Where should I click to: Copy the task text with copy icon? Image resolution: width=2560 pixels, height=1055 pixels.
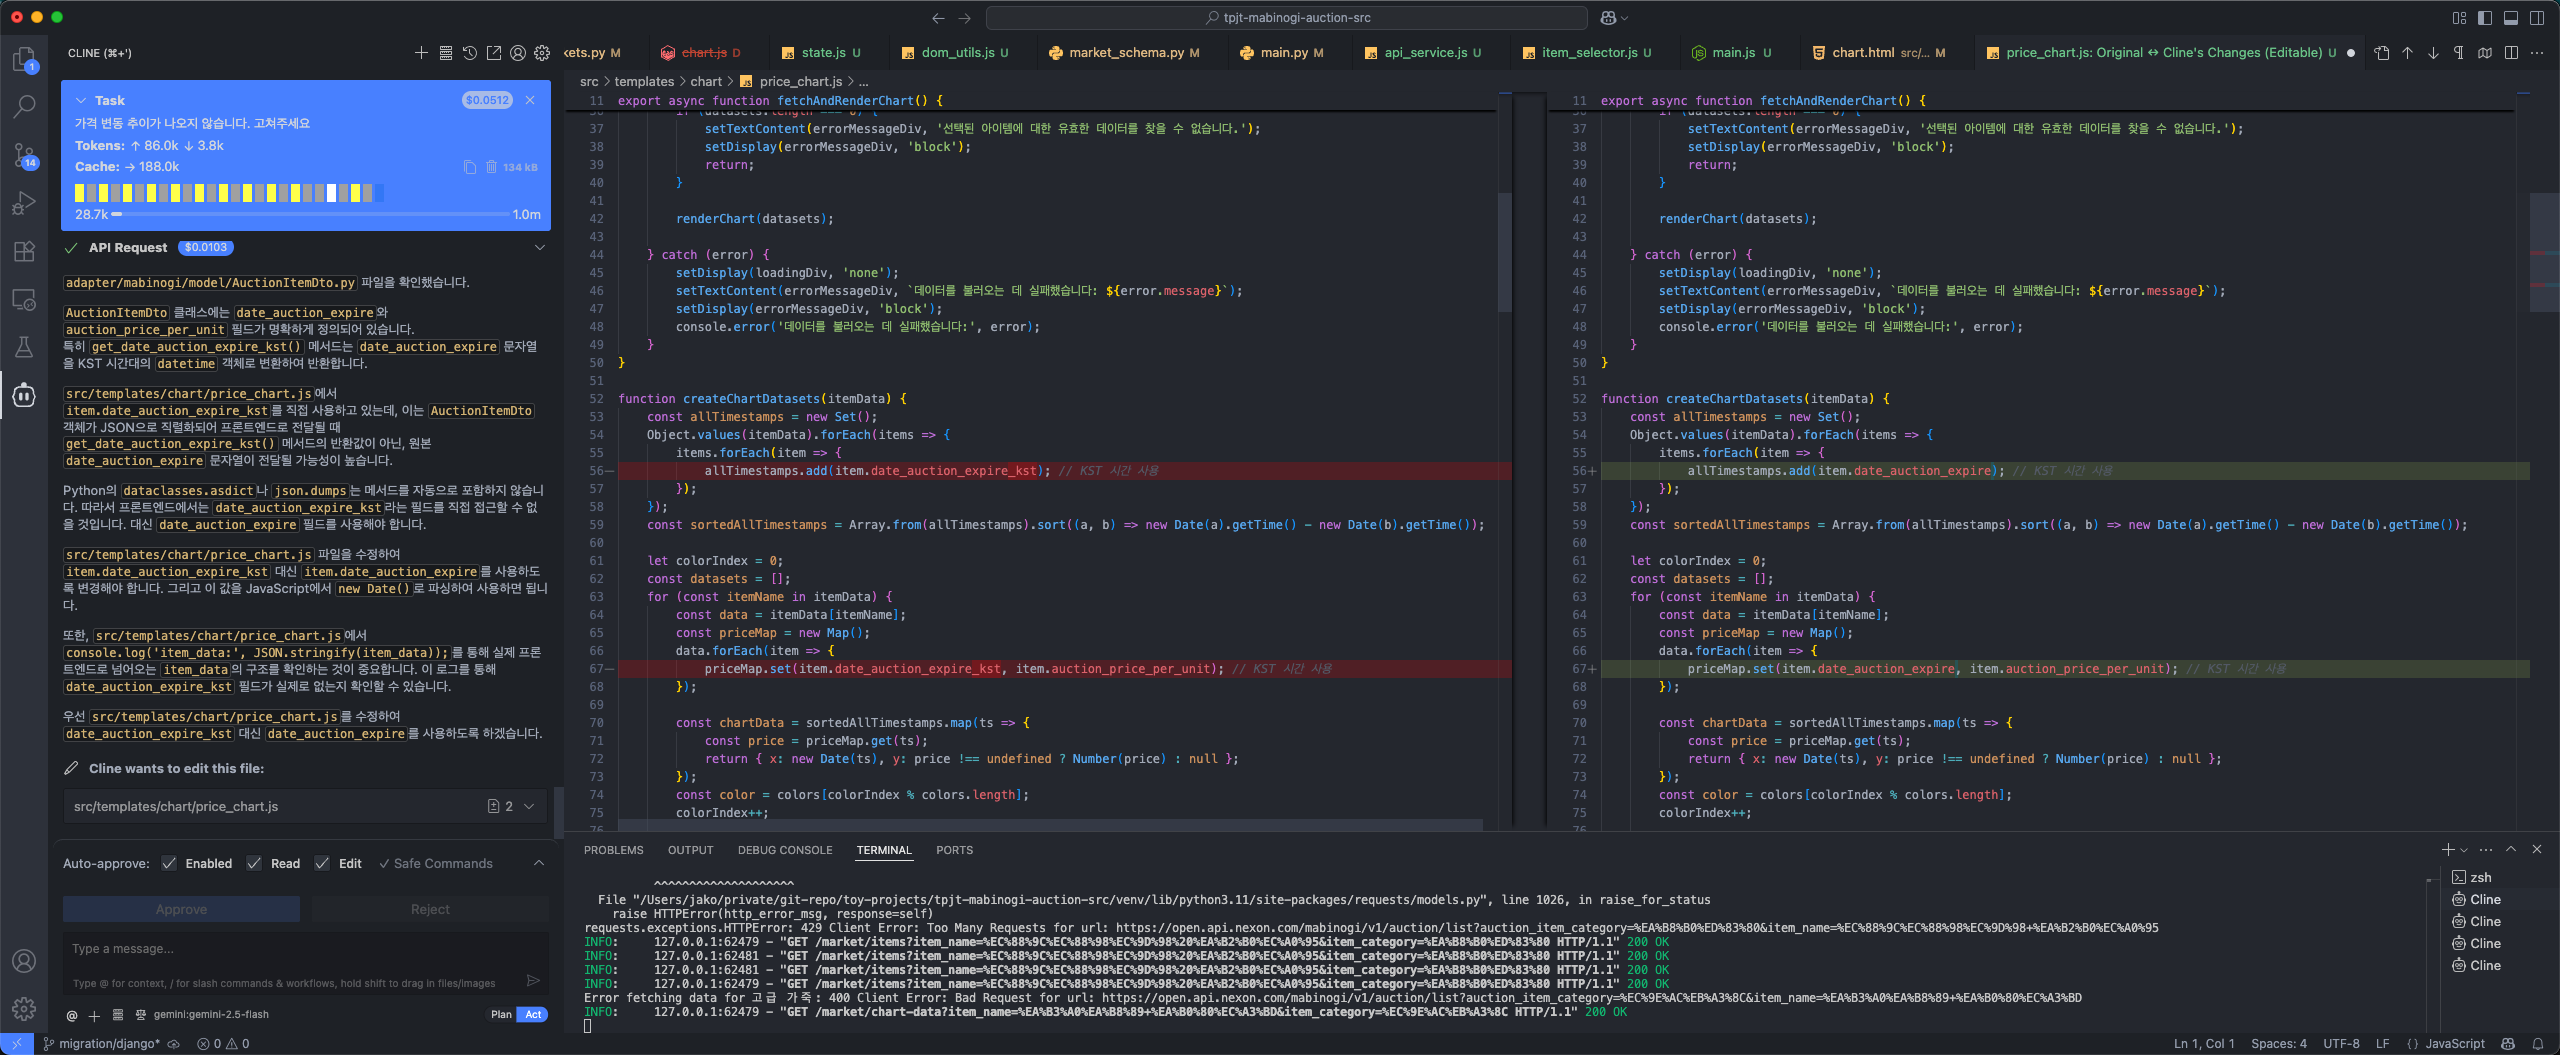coord(469,167)
